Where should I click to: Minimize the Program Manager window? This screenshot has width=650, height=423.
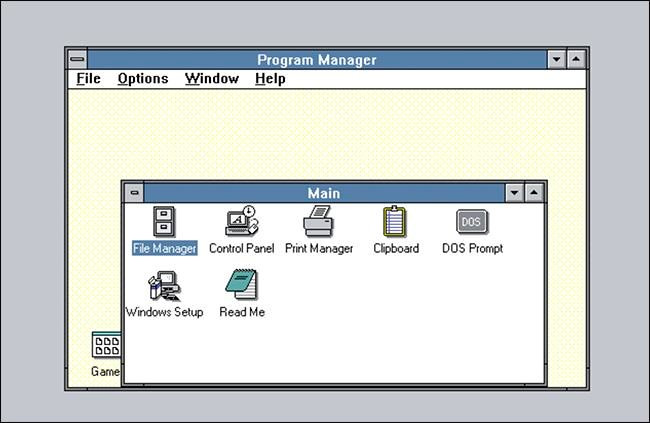click(556, 60)
